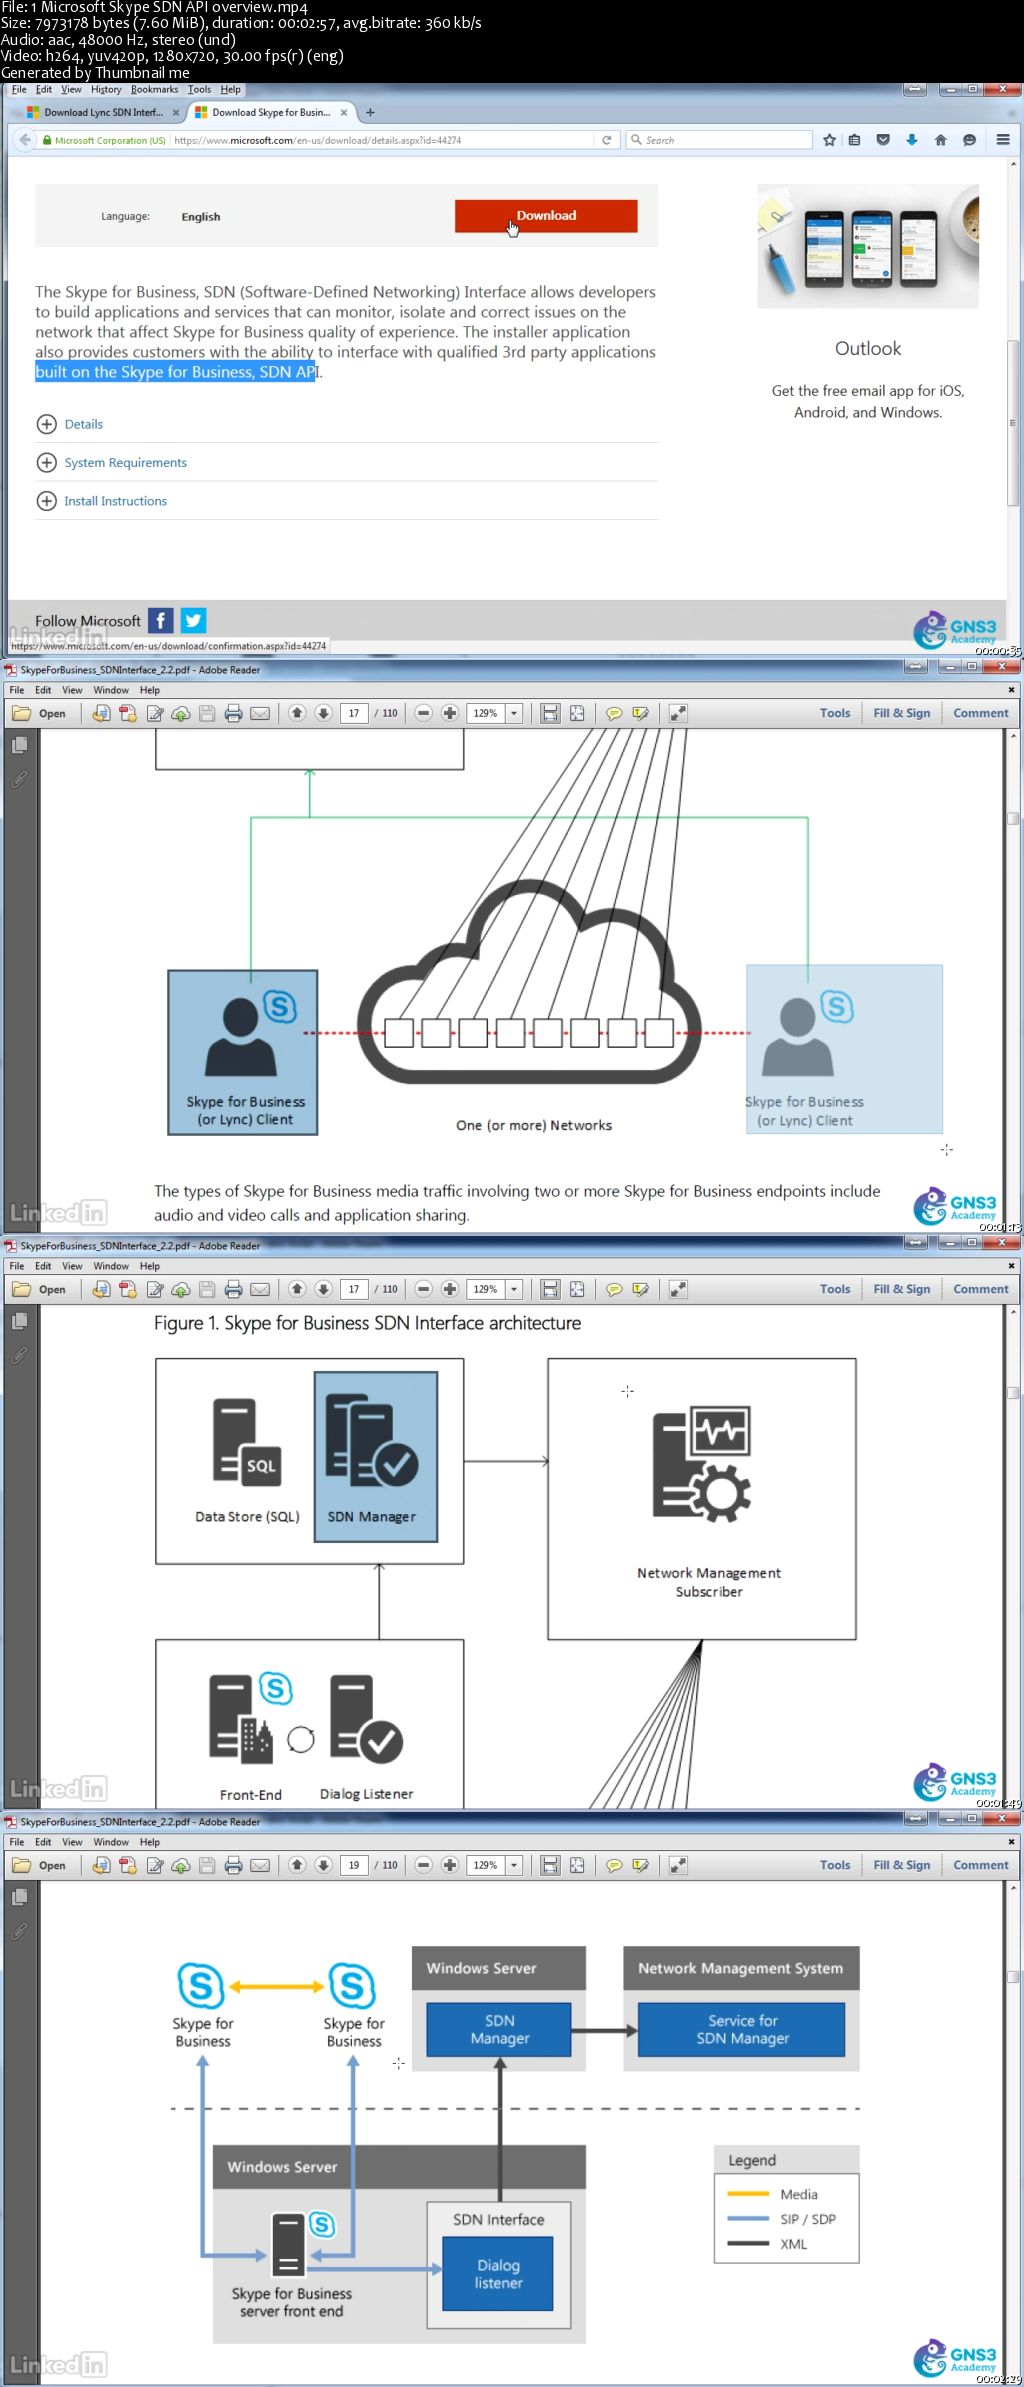
Task: Open Tools pane in cloud-diagram Reader window
Action: tap(835, 714)
